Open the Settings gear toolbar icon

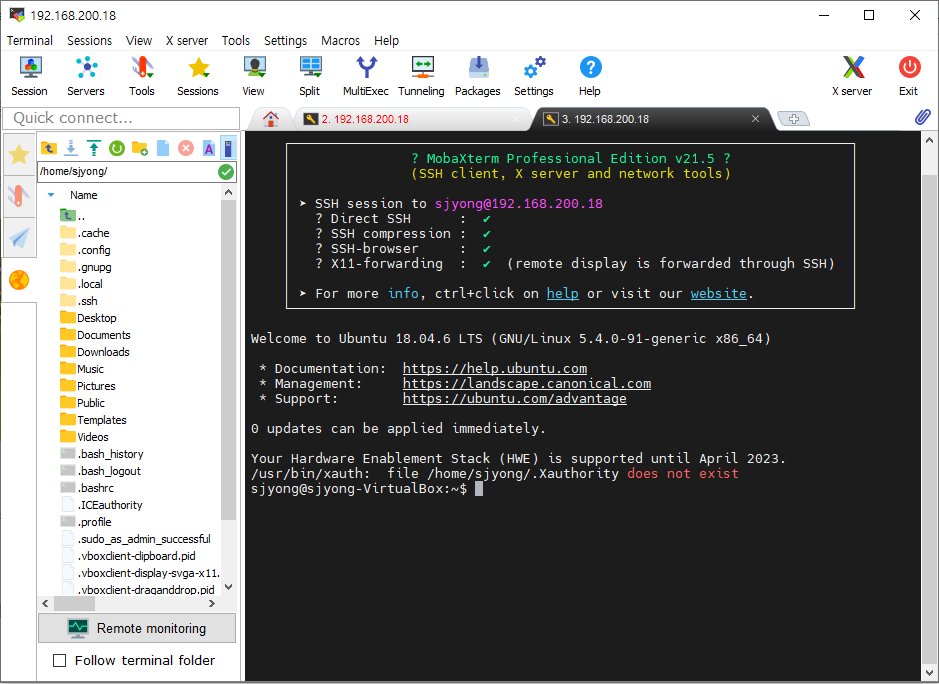coord(534,76)
